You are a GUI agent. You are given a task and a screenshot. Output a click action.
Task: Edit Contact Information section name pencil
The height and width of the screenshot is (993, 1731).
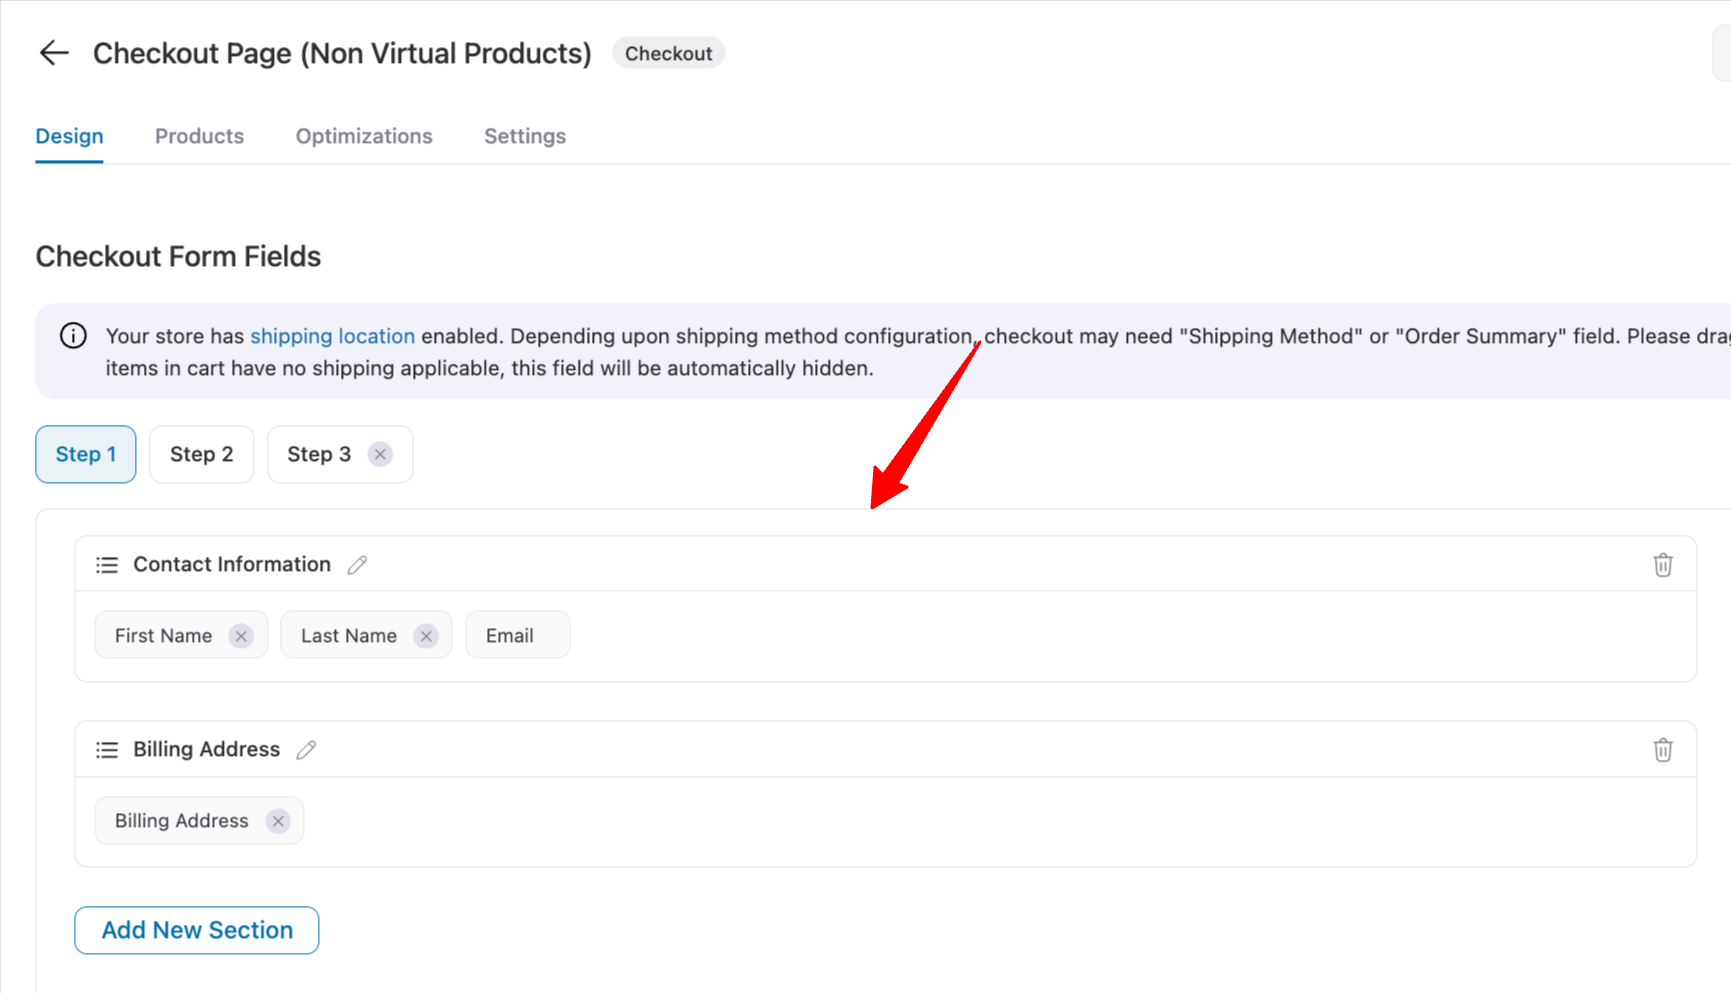coord(357,565)
